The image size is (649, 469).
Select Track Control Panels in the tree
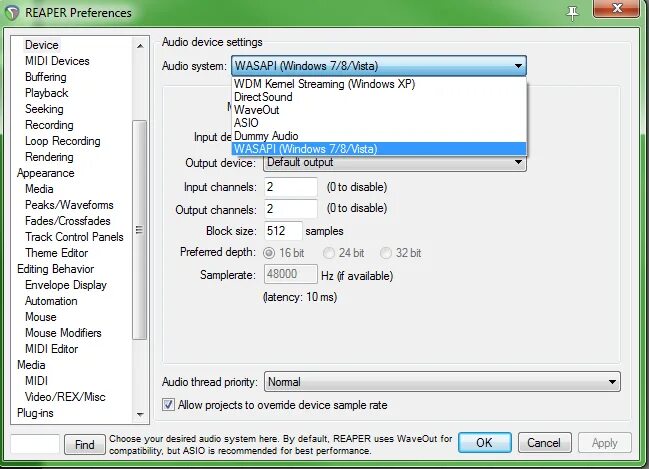tap(74, 237)
